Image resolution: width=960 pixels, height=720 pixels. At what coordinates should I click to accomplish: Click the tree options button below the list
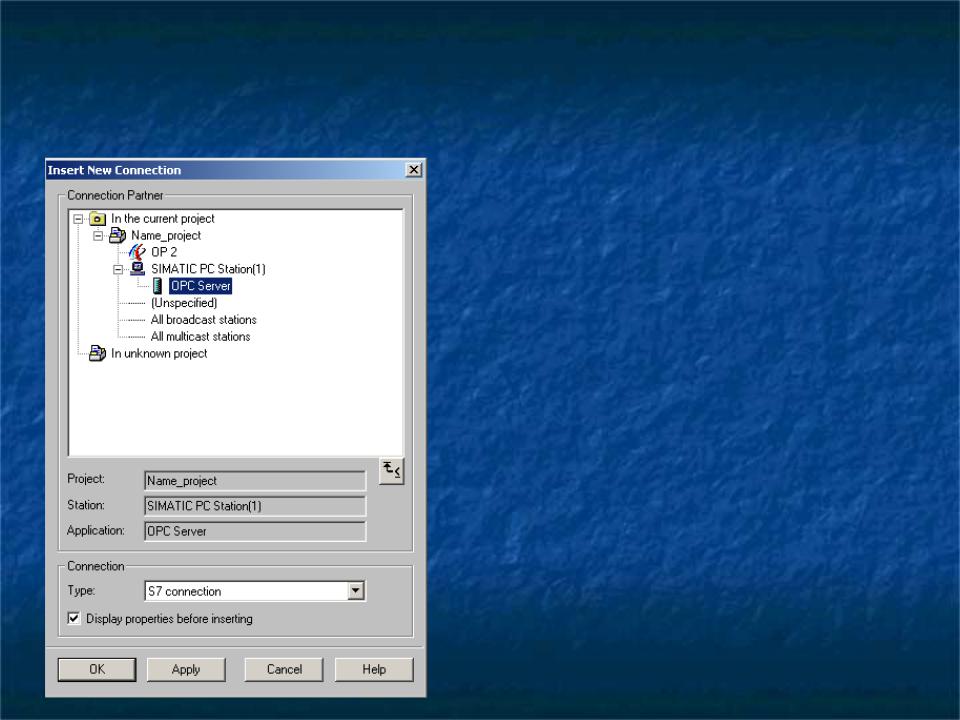coord(391,471)
